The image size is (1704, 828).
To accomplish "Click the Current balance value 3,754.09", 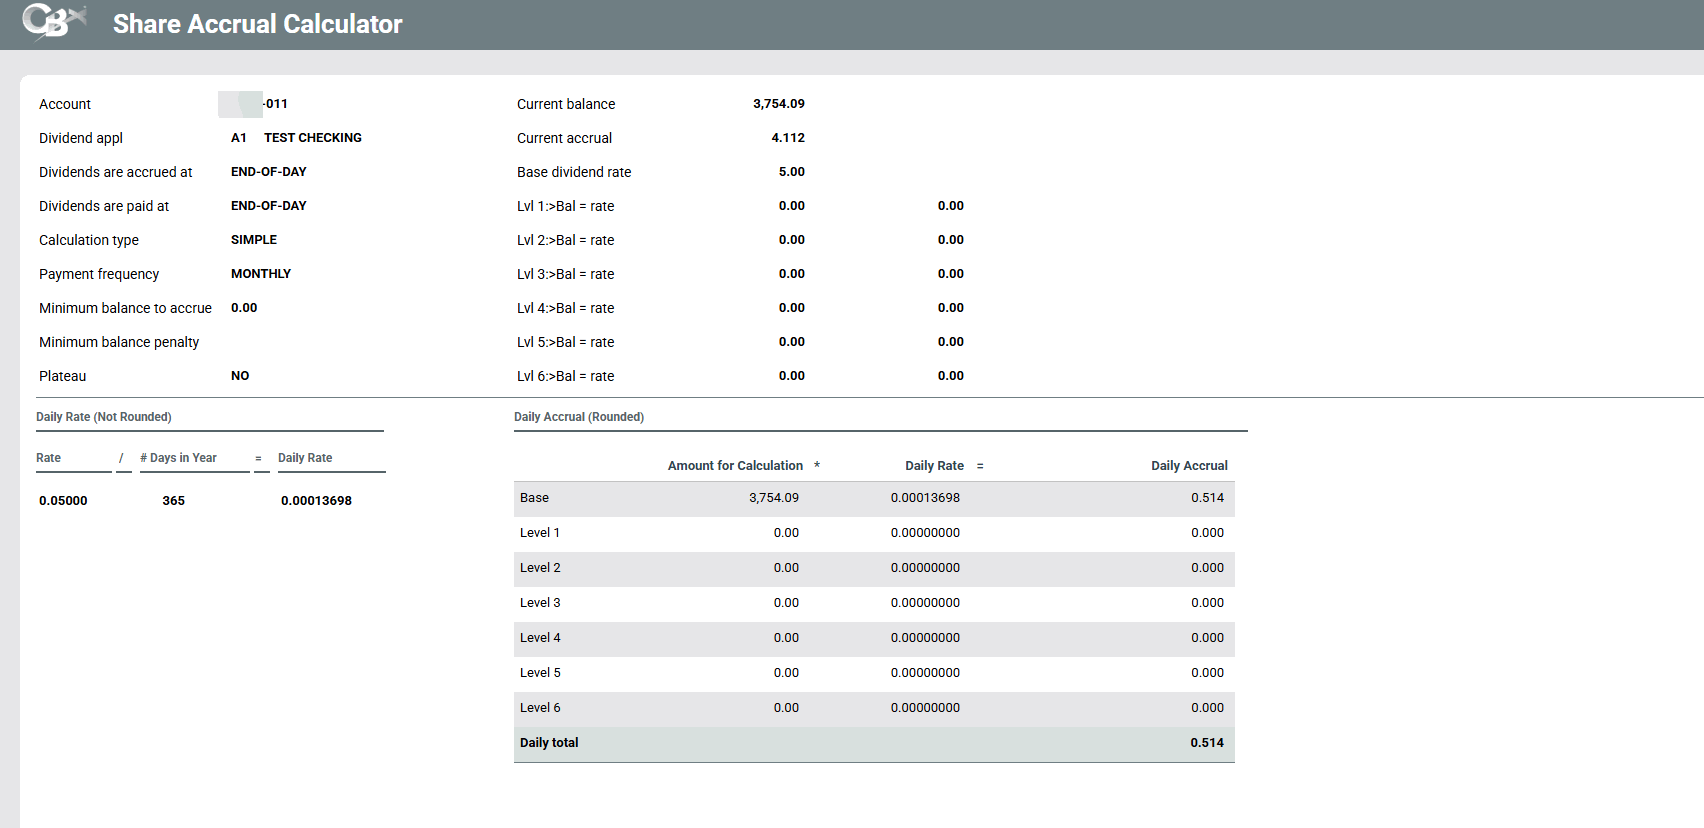I will 778,104.
